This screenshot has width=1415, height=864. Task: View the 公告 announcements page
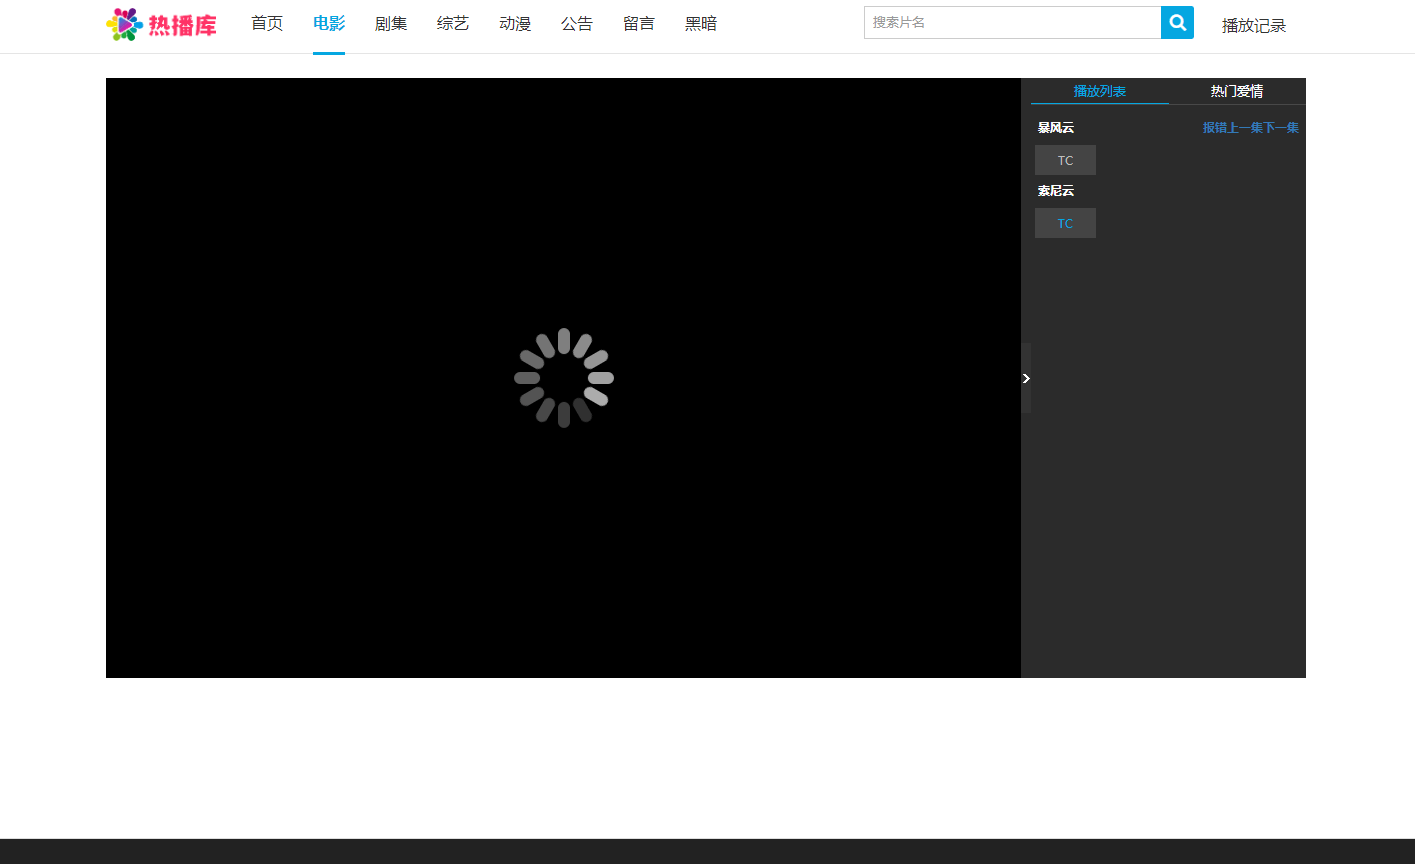[x=577, y=24]
